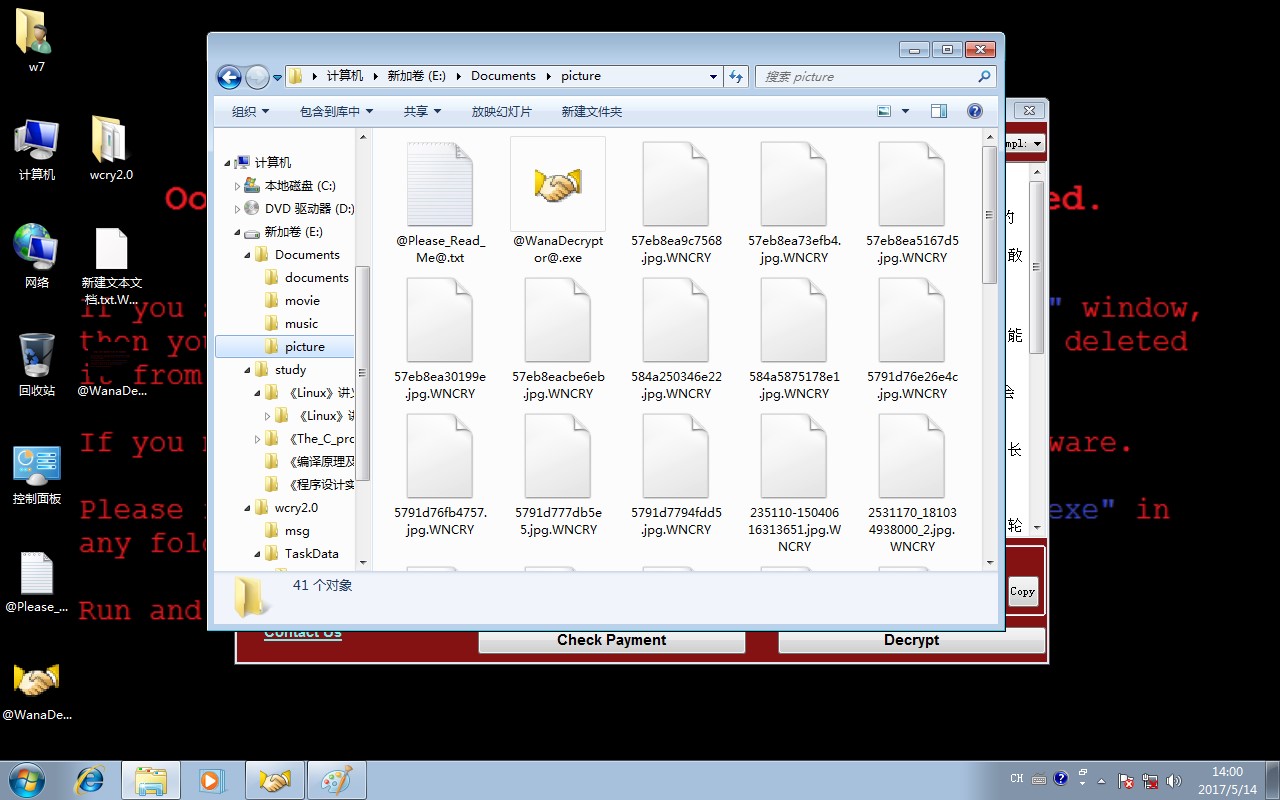Open the Wana Decryptor handshake icon on taskbar

point(274,779)
